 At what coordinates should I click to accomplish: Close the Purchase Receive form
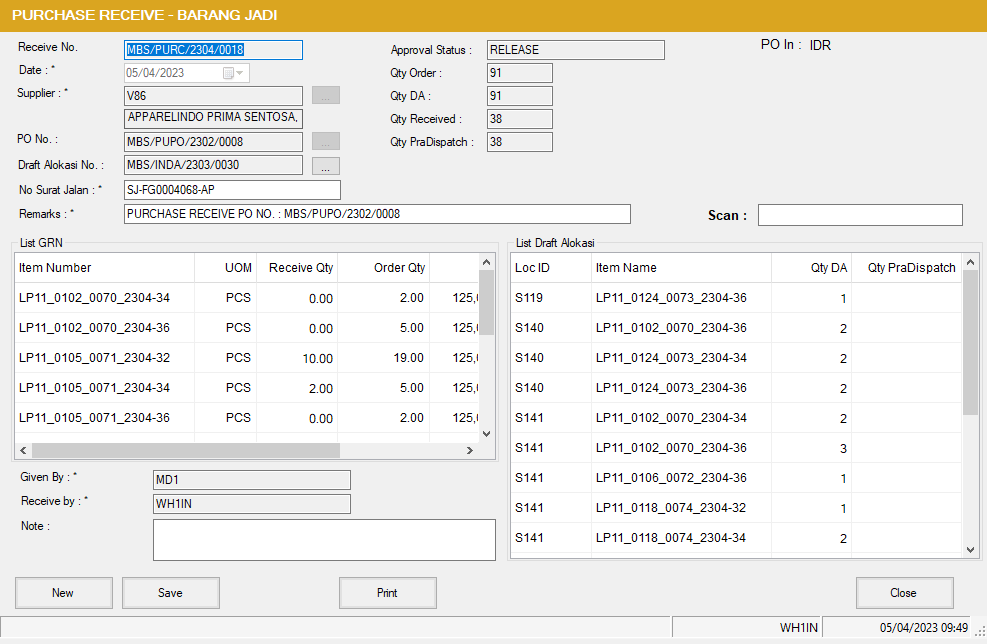[903, 593]
